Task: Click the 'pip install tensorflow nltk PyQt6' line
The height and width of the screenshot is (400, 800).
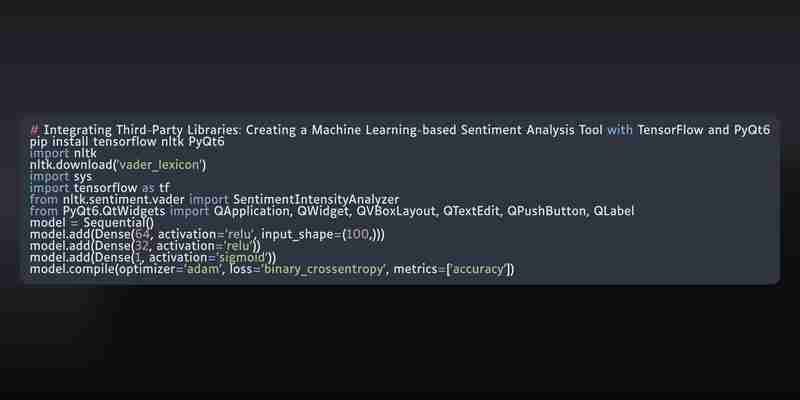Action: [127, 142]
